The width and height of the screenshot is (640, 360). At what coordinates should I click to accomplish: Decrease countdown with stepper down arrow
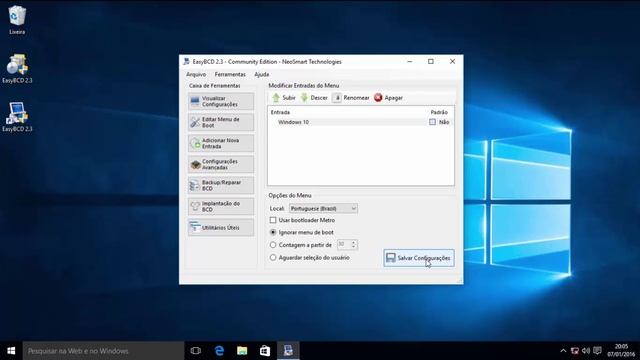pos(354,247)
